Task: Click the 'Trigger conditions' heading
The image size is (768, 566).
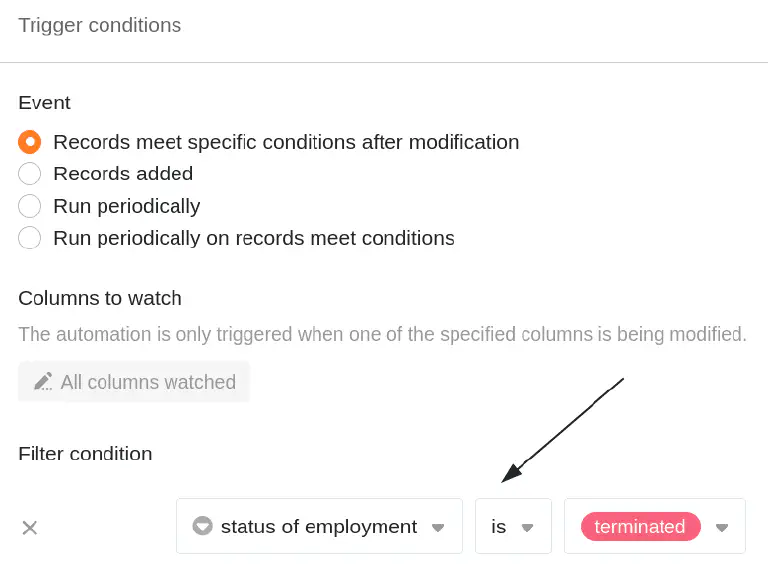Action: (99, 25)
